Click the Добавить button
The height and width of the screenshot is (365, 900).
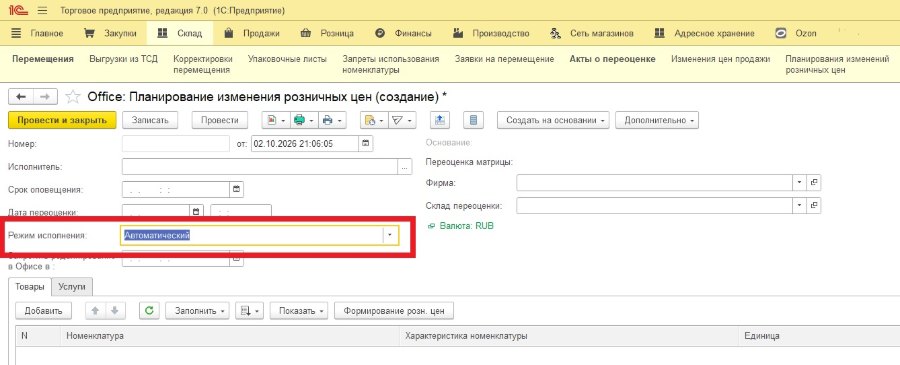pos(43,310)
